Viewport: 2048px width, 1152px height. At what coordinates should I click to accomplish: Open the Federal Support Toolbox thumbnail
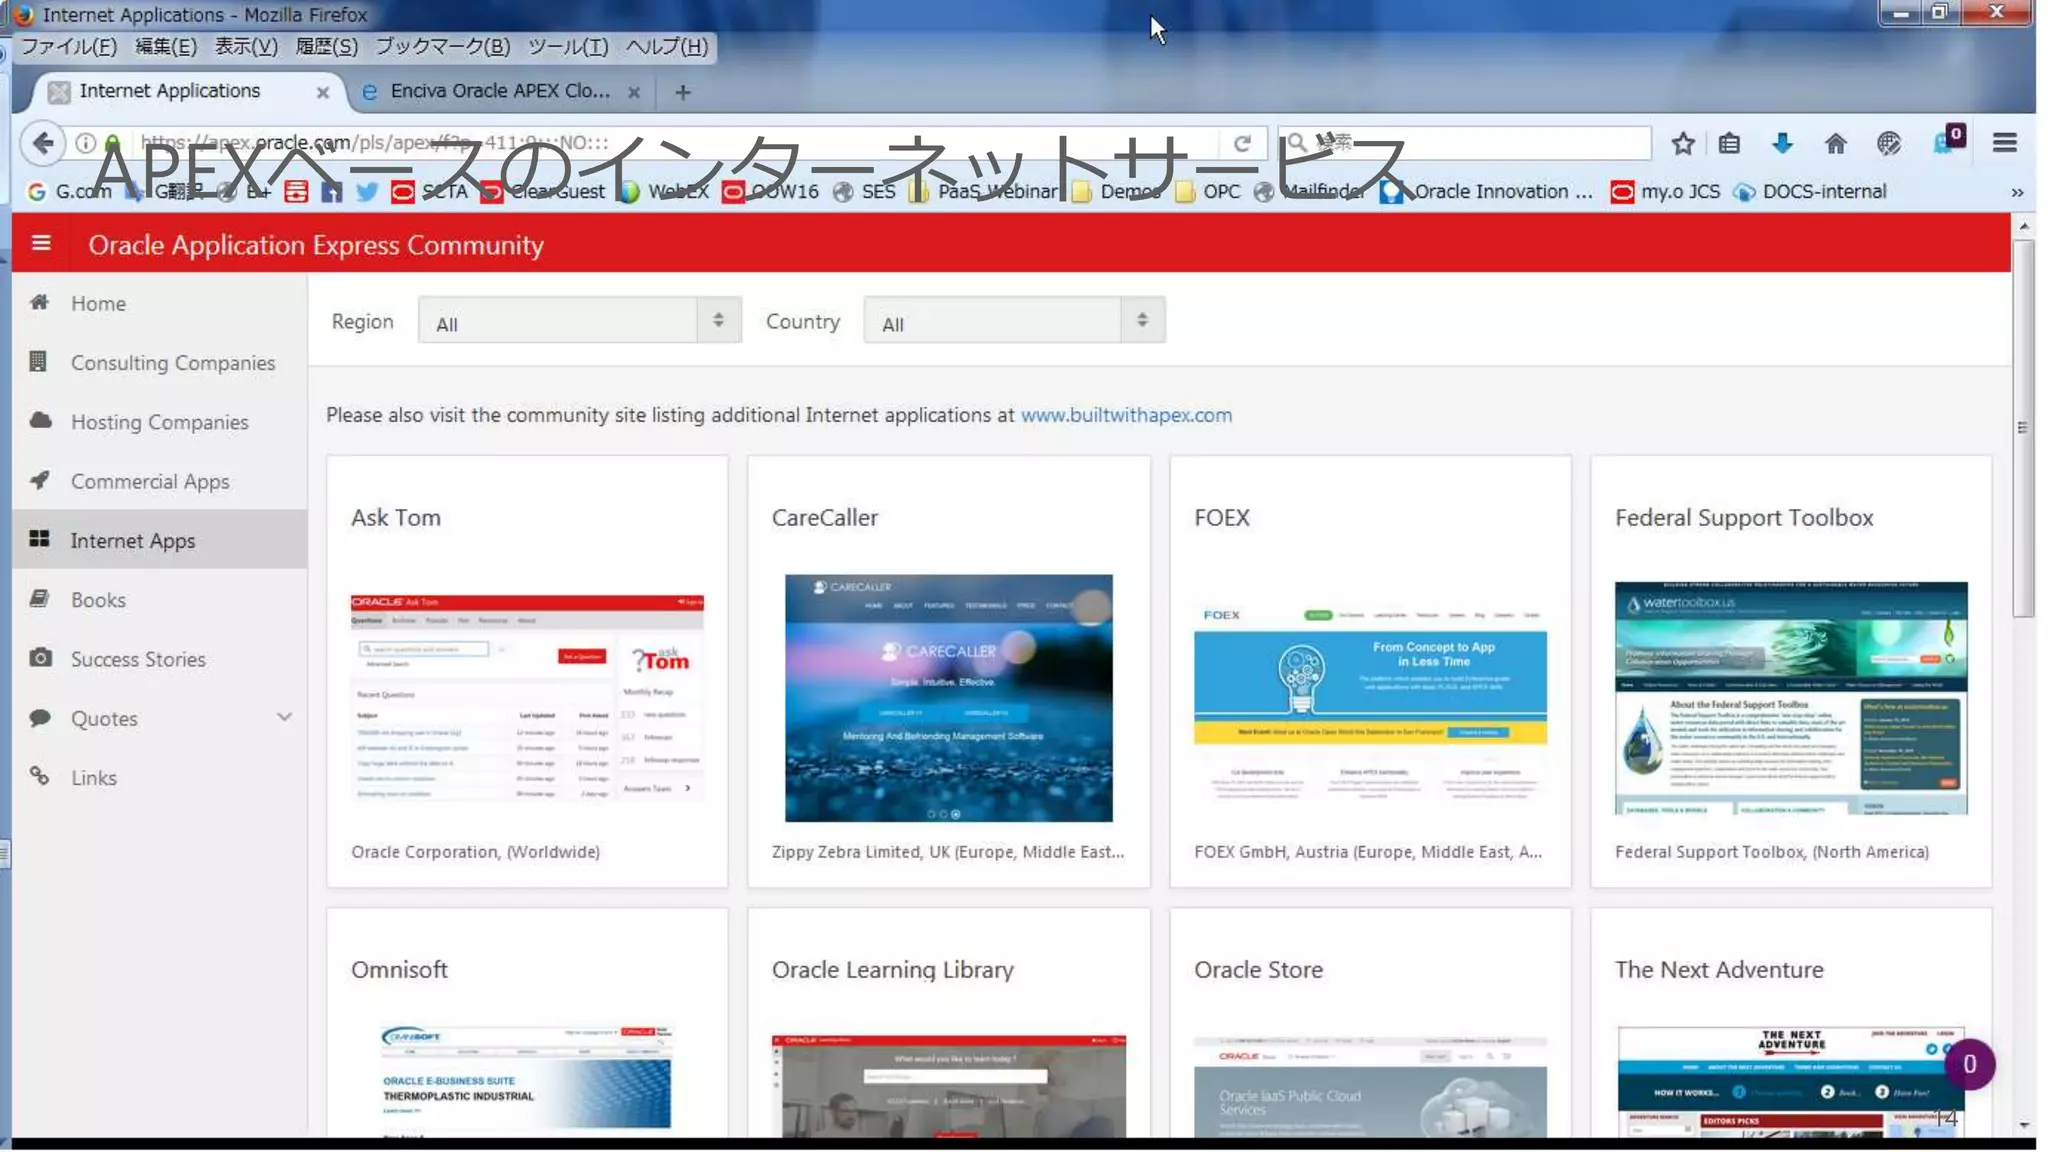point(1790,697)
